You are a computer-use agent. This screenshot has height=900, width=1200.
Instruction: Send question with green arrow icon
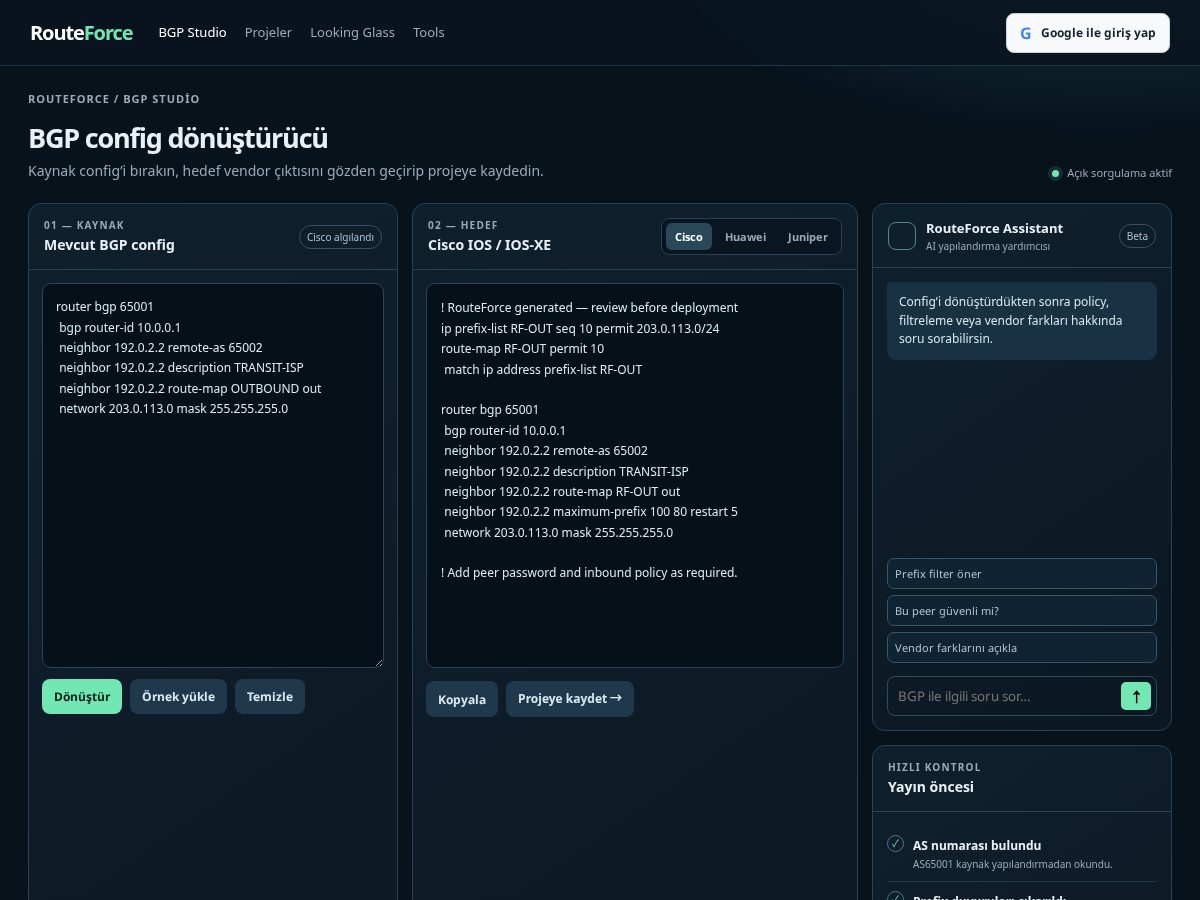coord(1136,696)
